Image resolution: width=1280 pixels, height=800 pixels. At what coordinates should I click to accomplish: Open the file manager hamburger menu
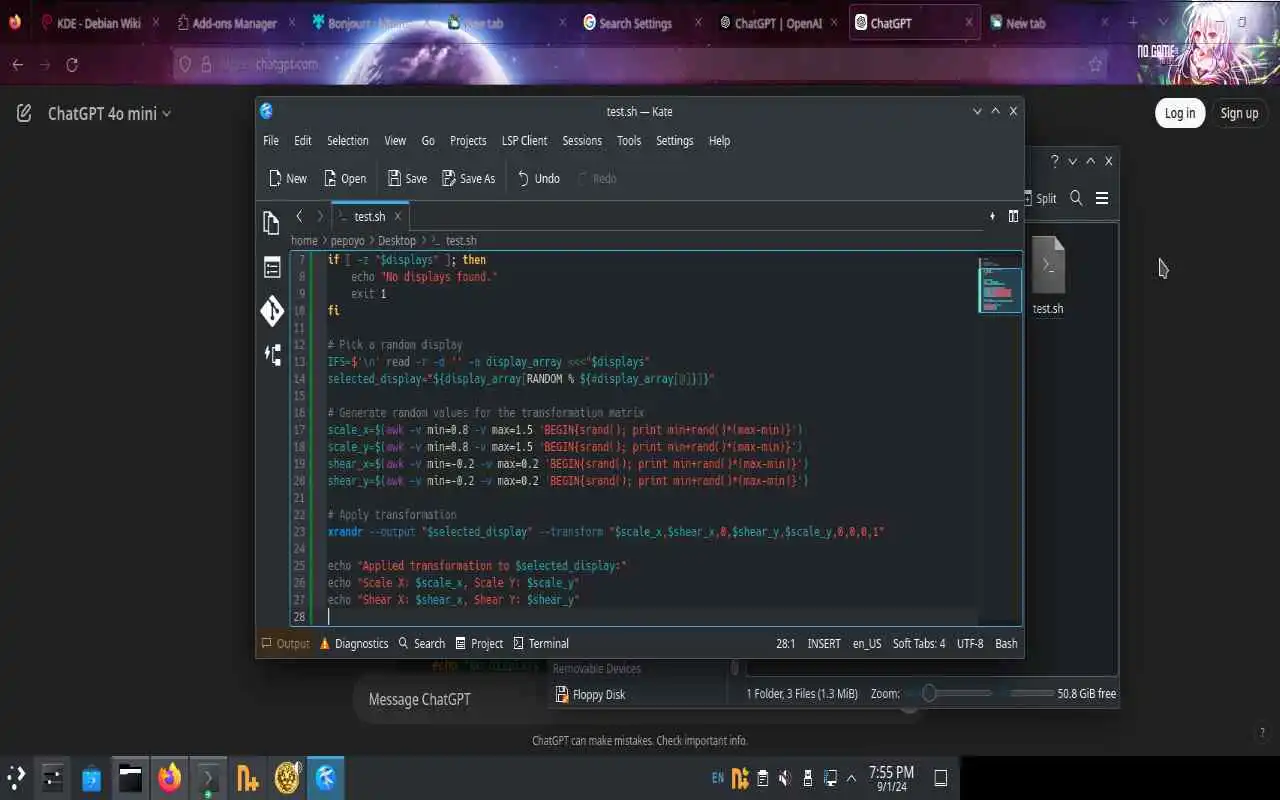click(x=1102, y=198)
